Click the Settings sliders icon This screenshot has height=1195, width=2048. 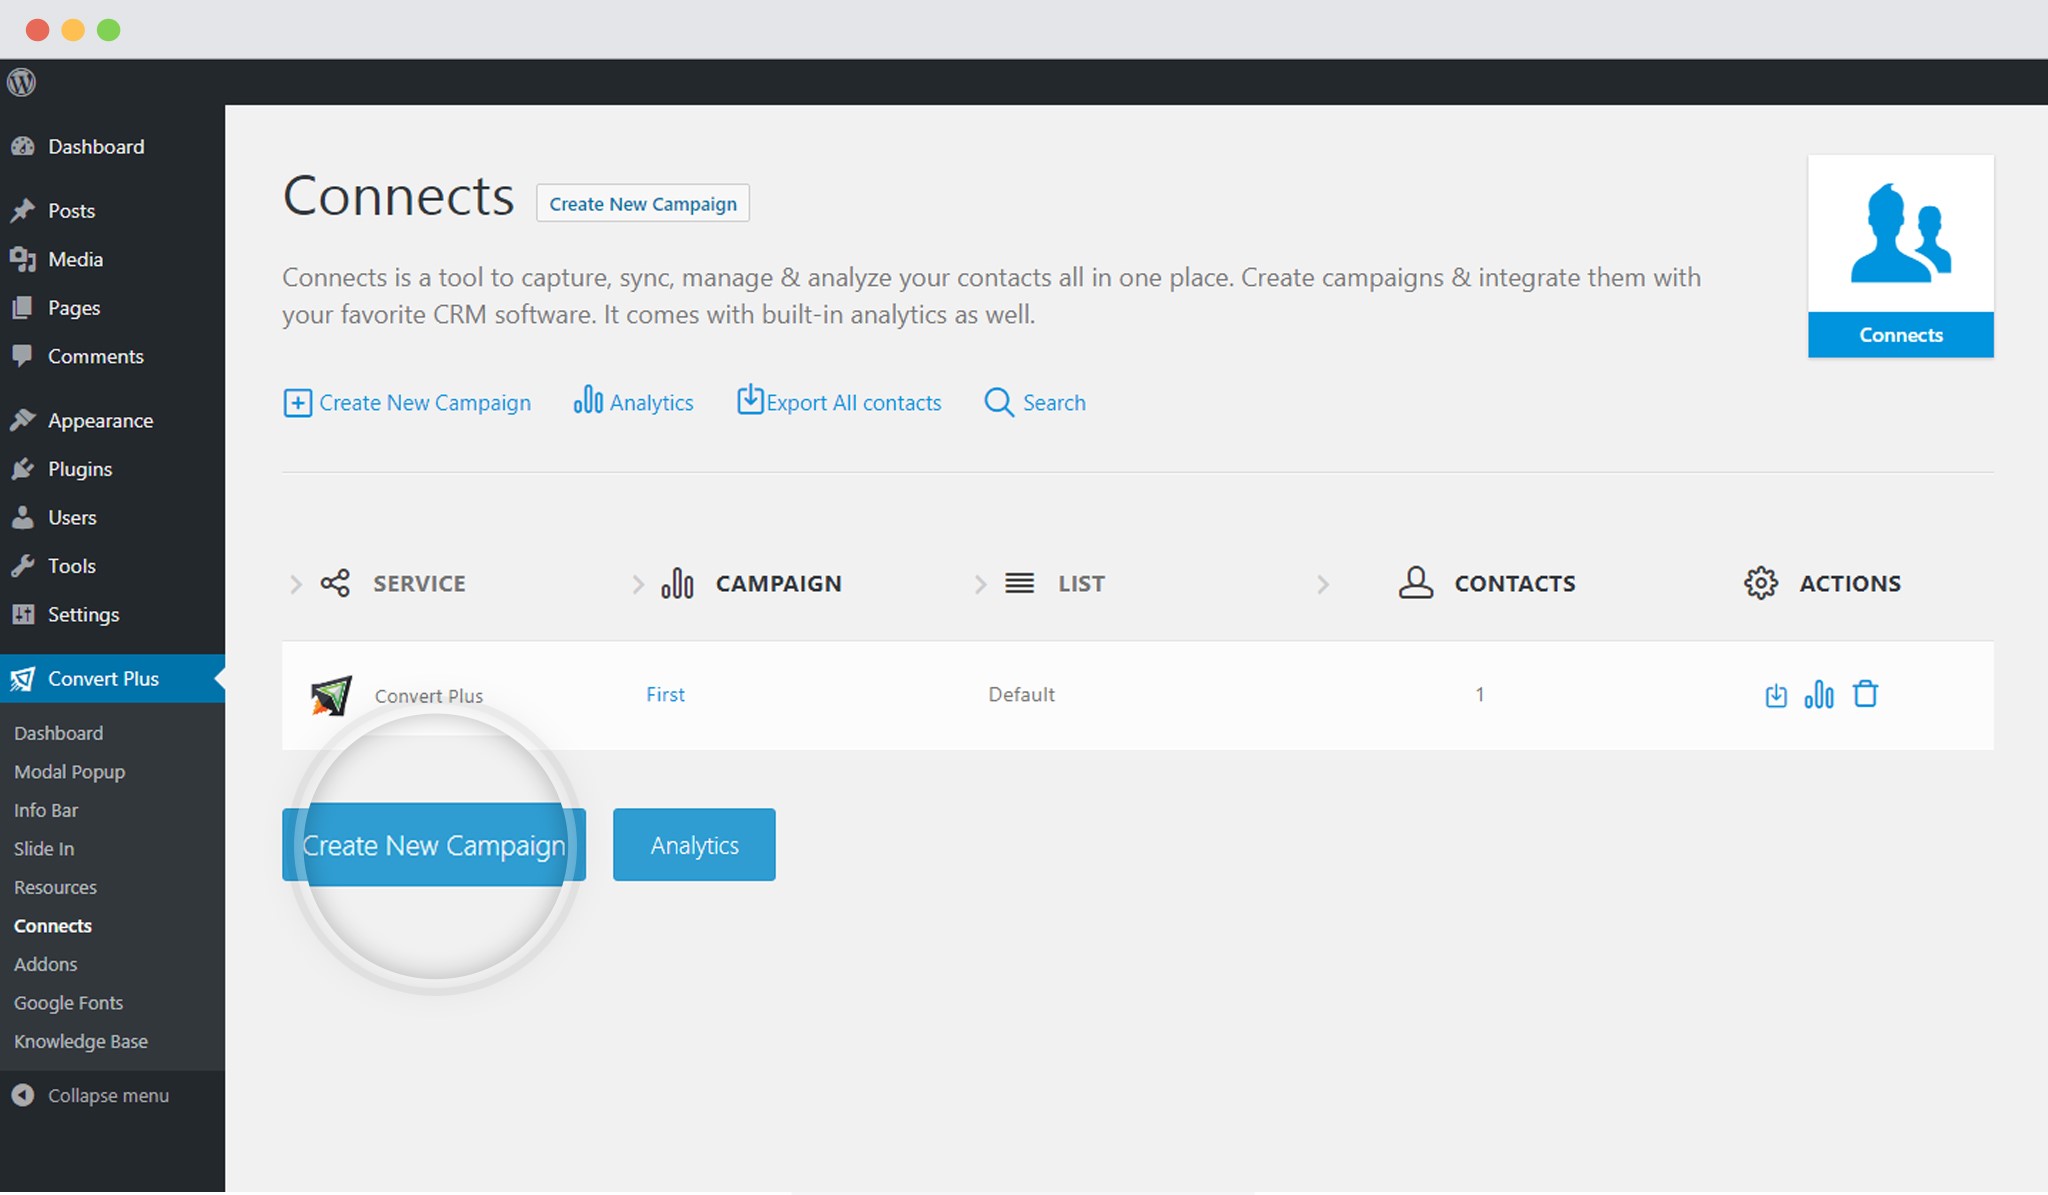point(23,614)
